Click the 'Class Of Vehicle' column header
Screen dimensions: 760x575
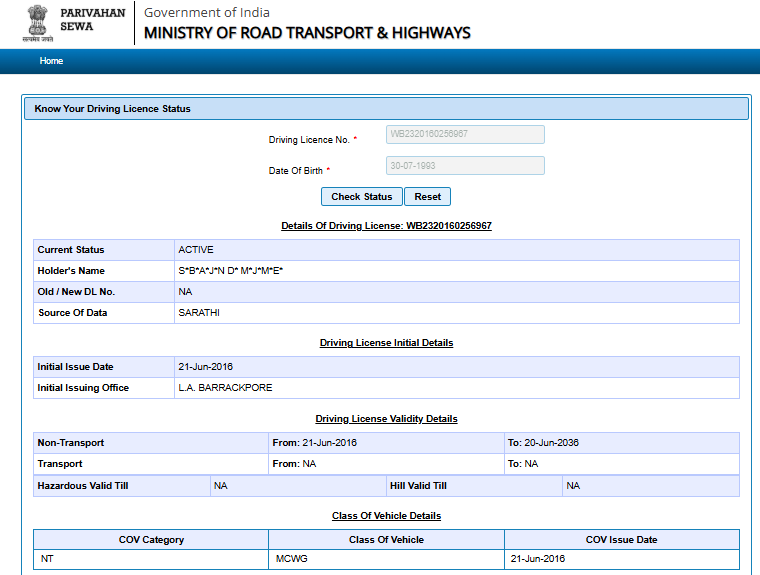coord(386,540)
